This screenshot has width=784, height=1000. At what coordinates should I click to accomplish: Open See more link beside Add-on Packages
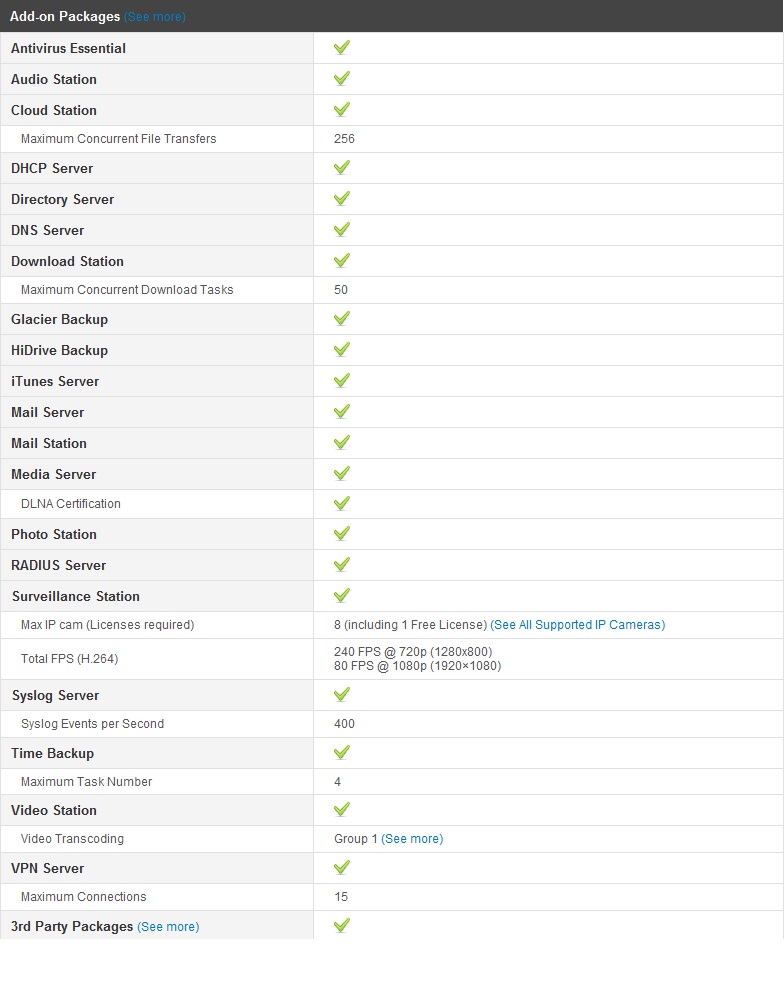pos(155,17)
